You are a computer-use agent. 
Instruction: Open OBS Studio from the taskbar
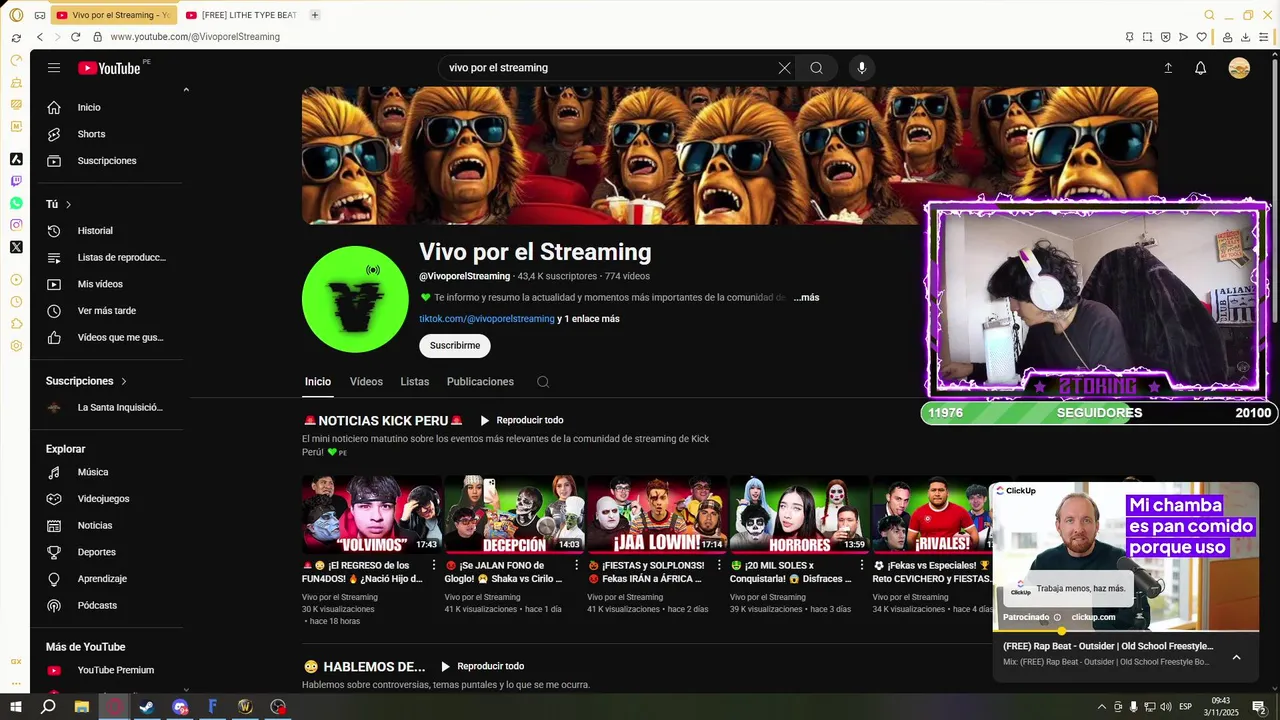click(278, 706)
